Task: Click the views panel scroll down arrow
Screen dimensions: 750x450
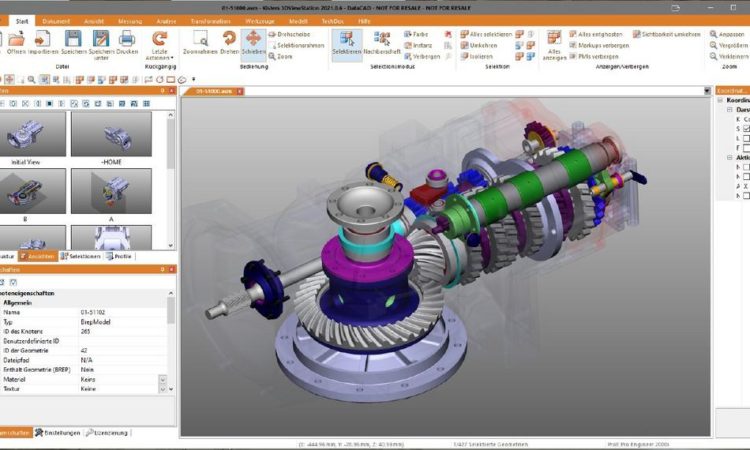Action: pyautogui.click(x=171, y=245)
